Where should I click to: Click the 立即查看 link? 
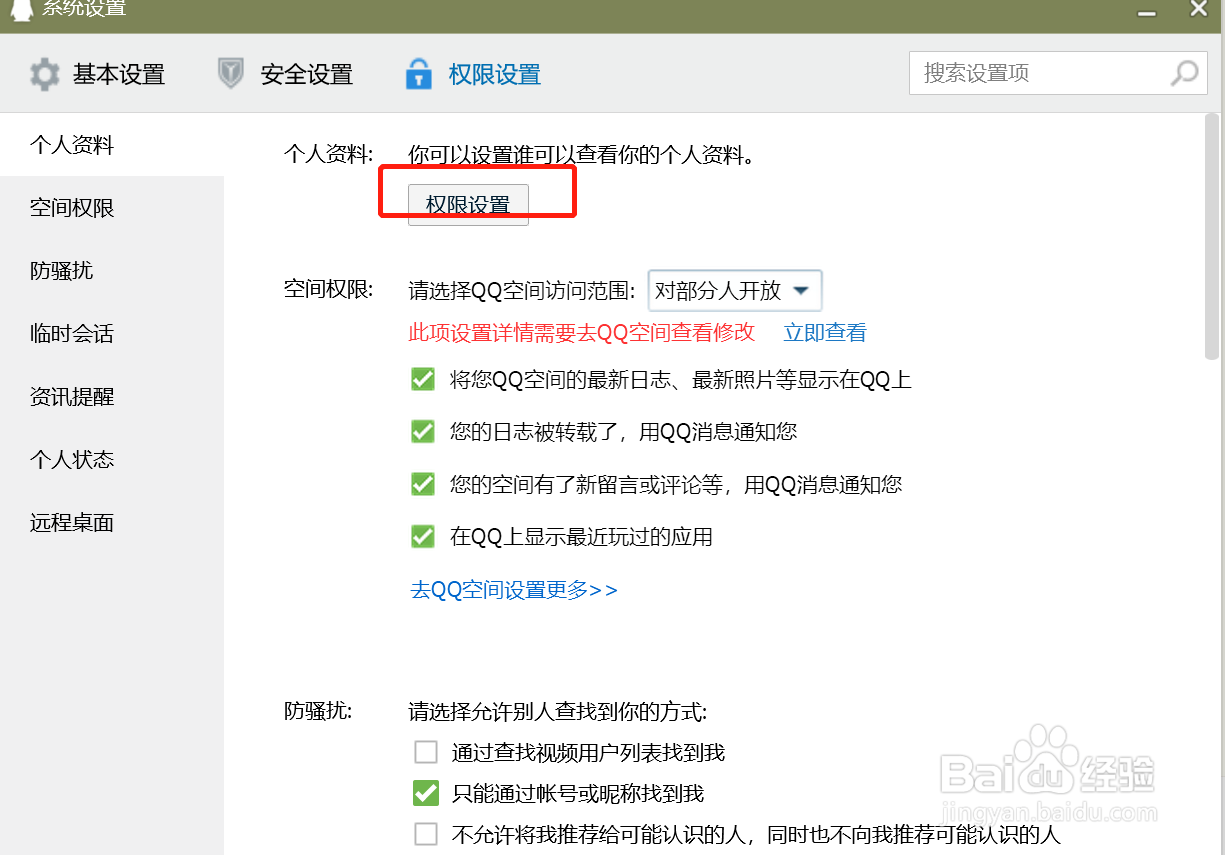[x=825, y=333]
